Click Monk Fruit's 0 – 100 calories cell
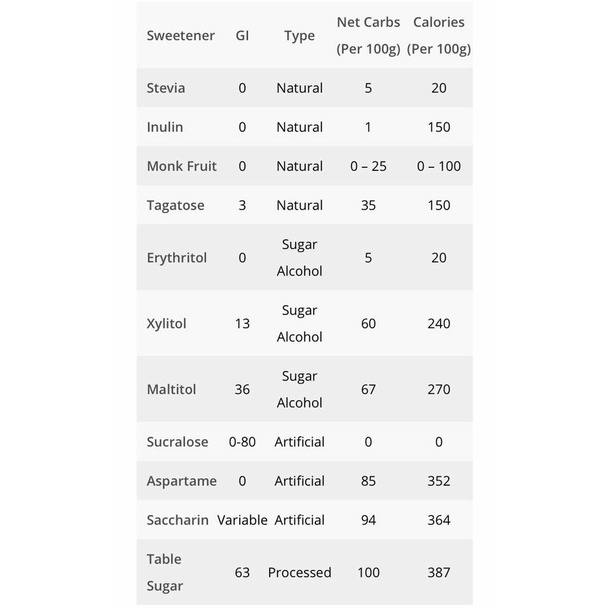The image size is (608, 608). click(x=439, y=166)
